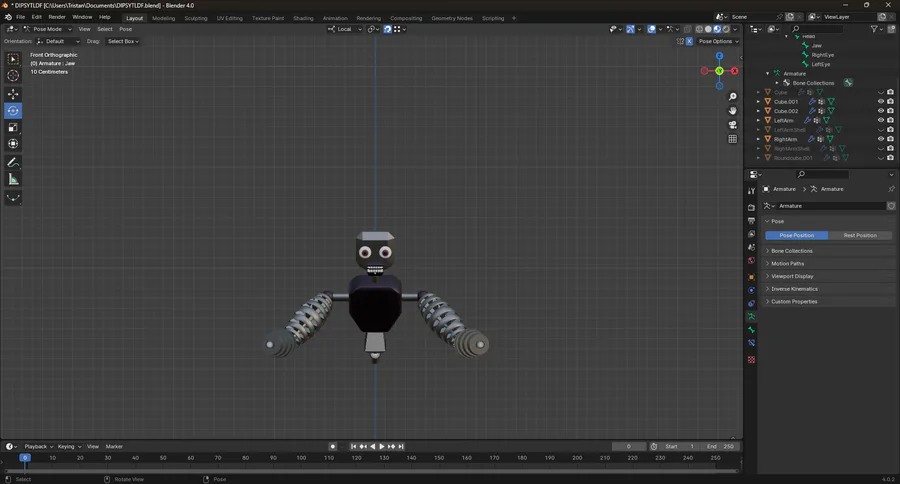This screenshot has width=900, height=484.
Task: Toggle camera view gizmo icon
Action: coord(733,125)
